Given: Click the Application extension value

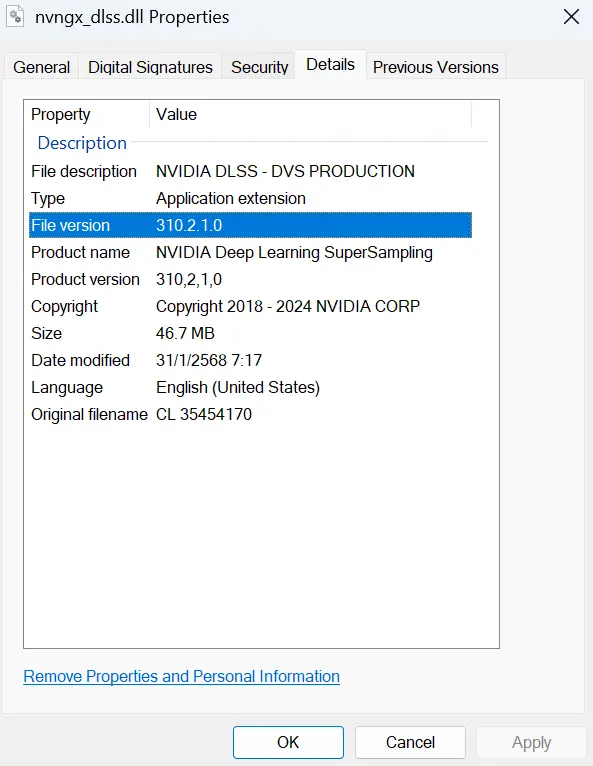Looking at the screenshot, I should click(231, 198).
